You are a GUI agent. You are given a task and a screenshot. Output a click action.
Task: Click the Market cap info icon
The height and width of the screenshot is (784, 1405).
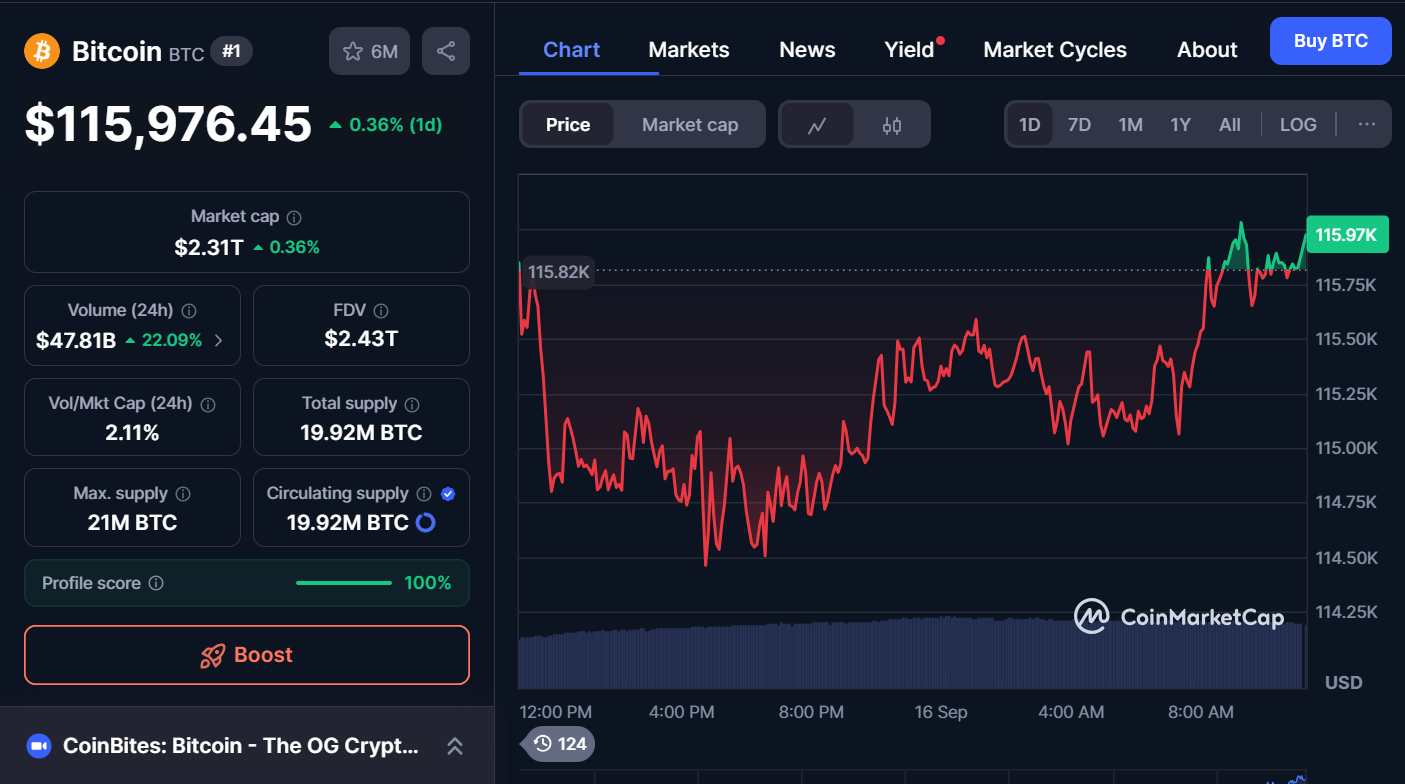pyautogui.click(x=294, y=217)
